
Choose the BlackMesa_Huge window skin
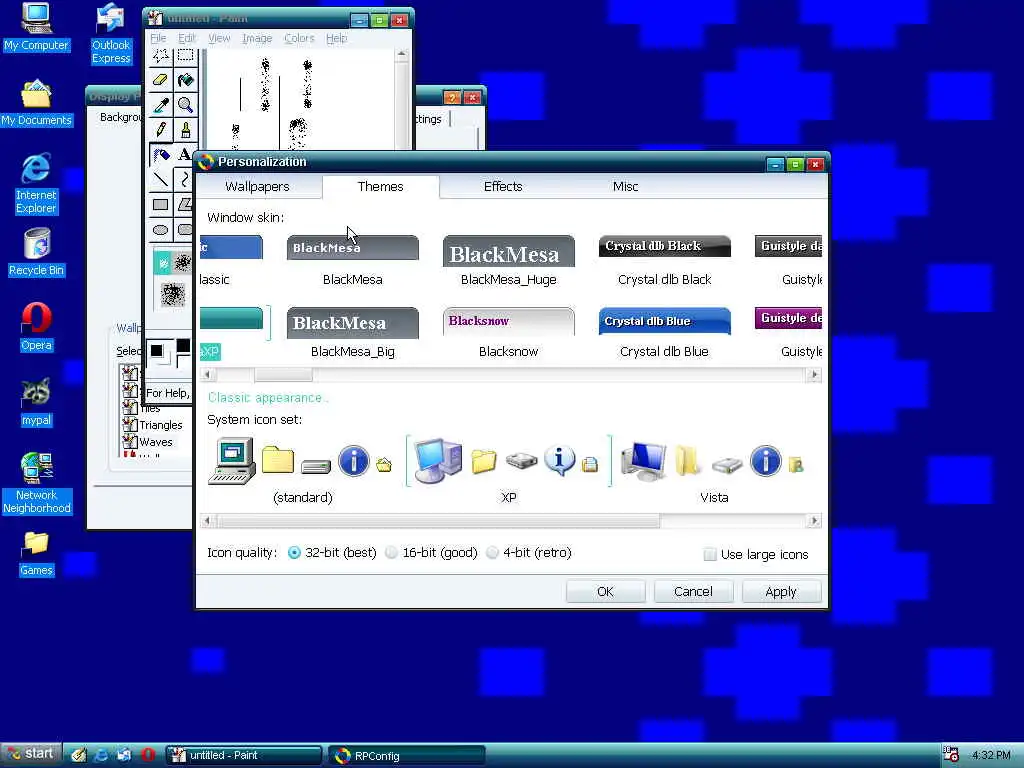point(509,261)
